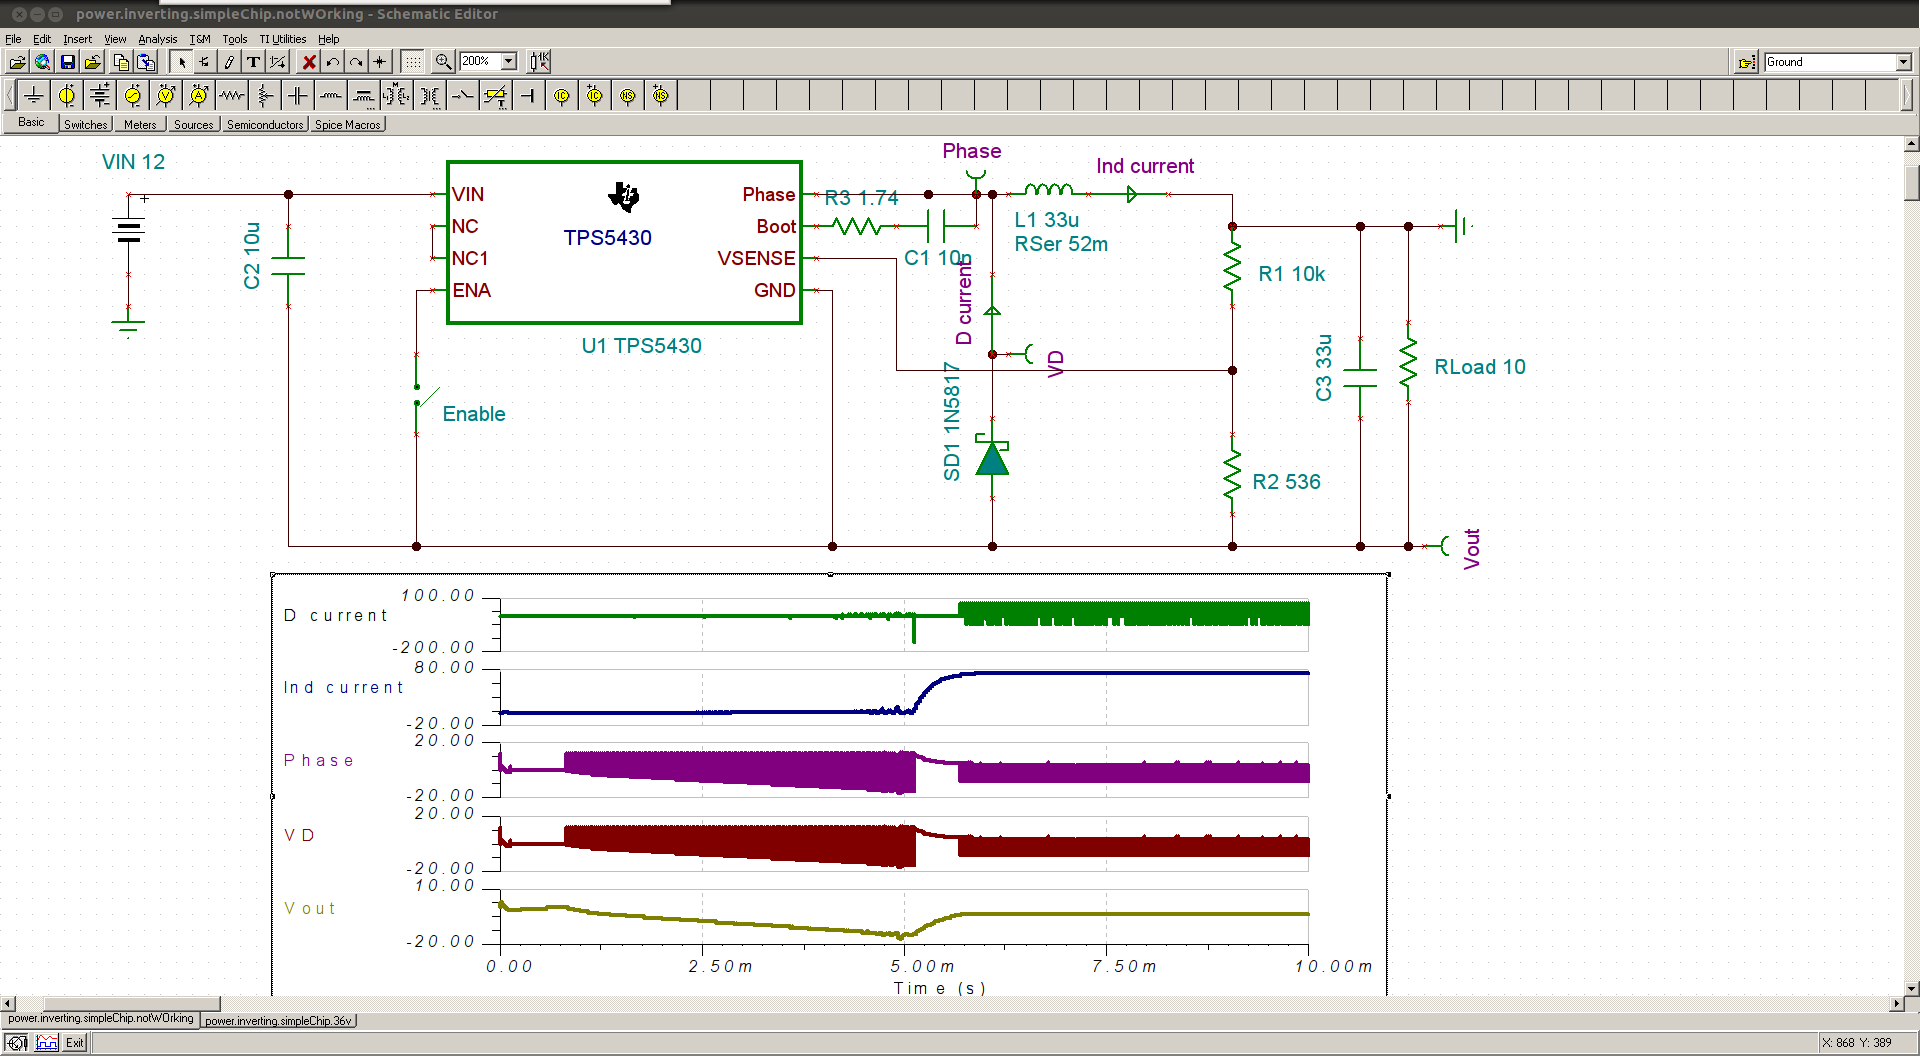This screenshot has height=1056, width=1920.
Task: Open the Help menu
Action: click(329, 39)
